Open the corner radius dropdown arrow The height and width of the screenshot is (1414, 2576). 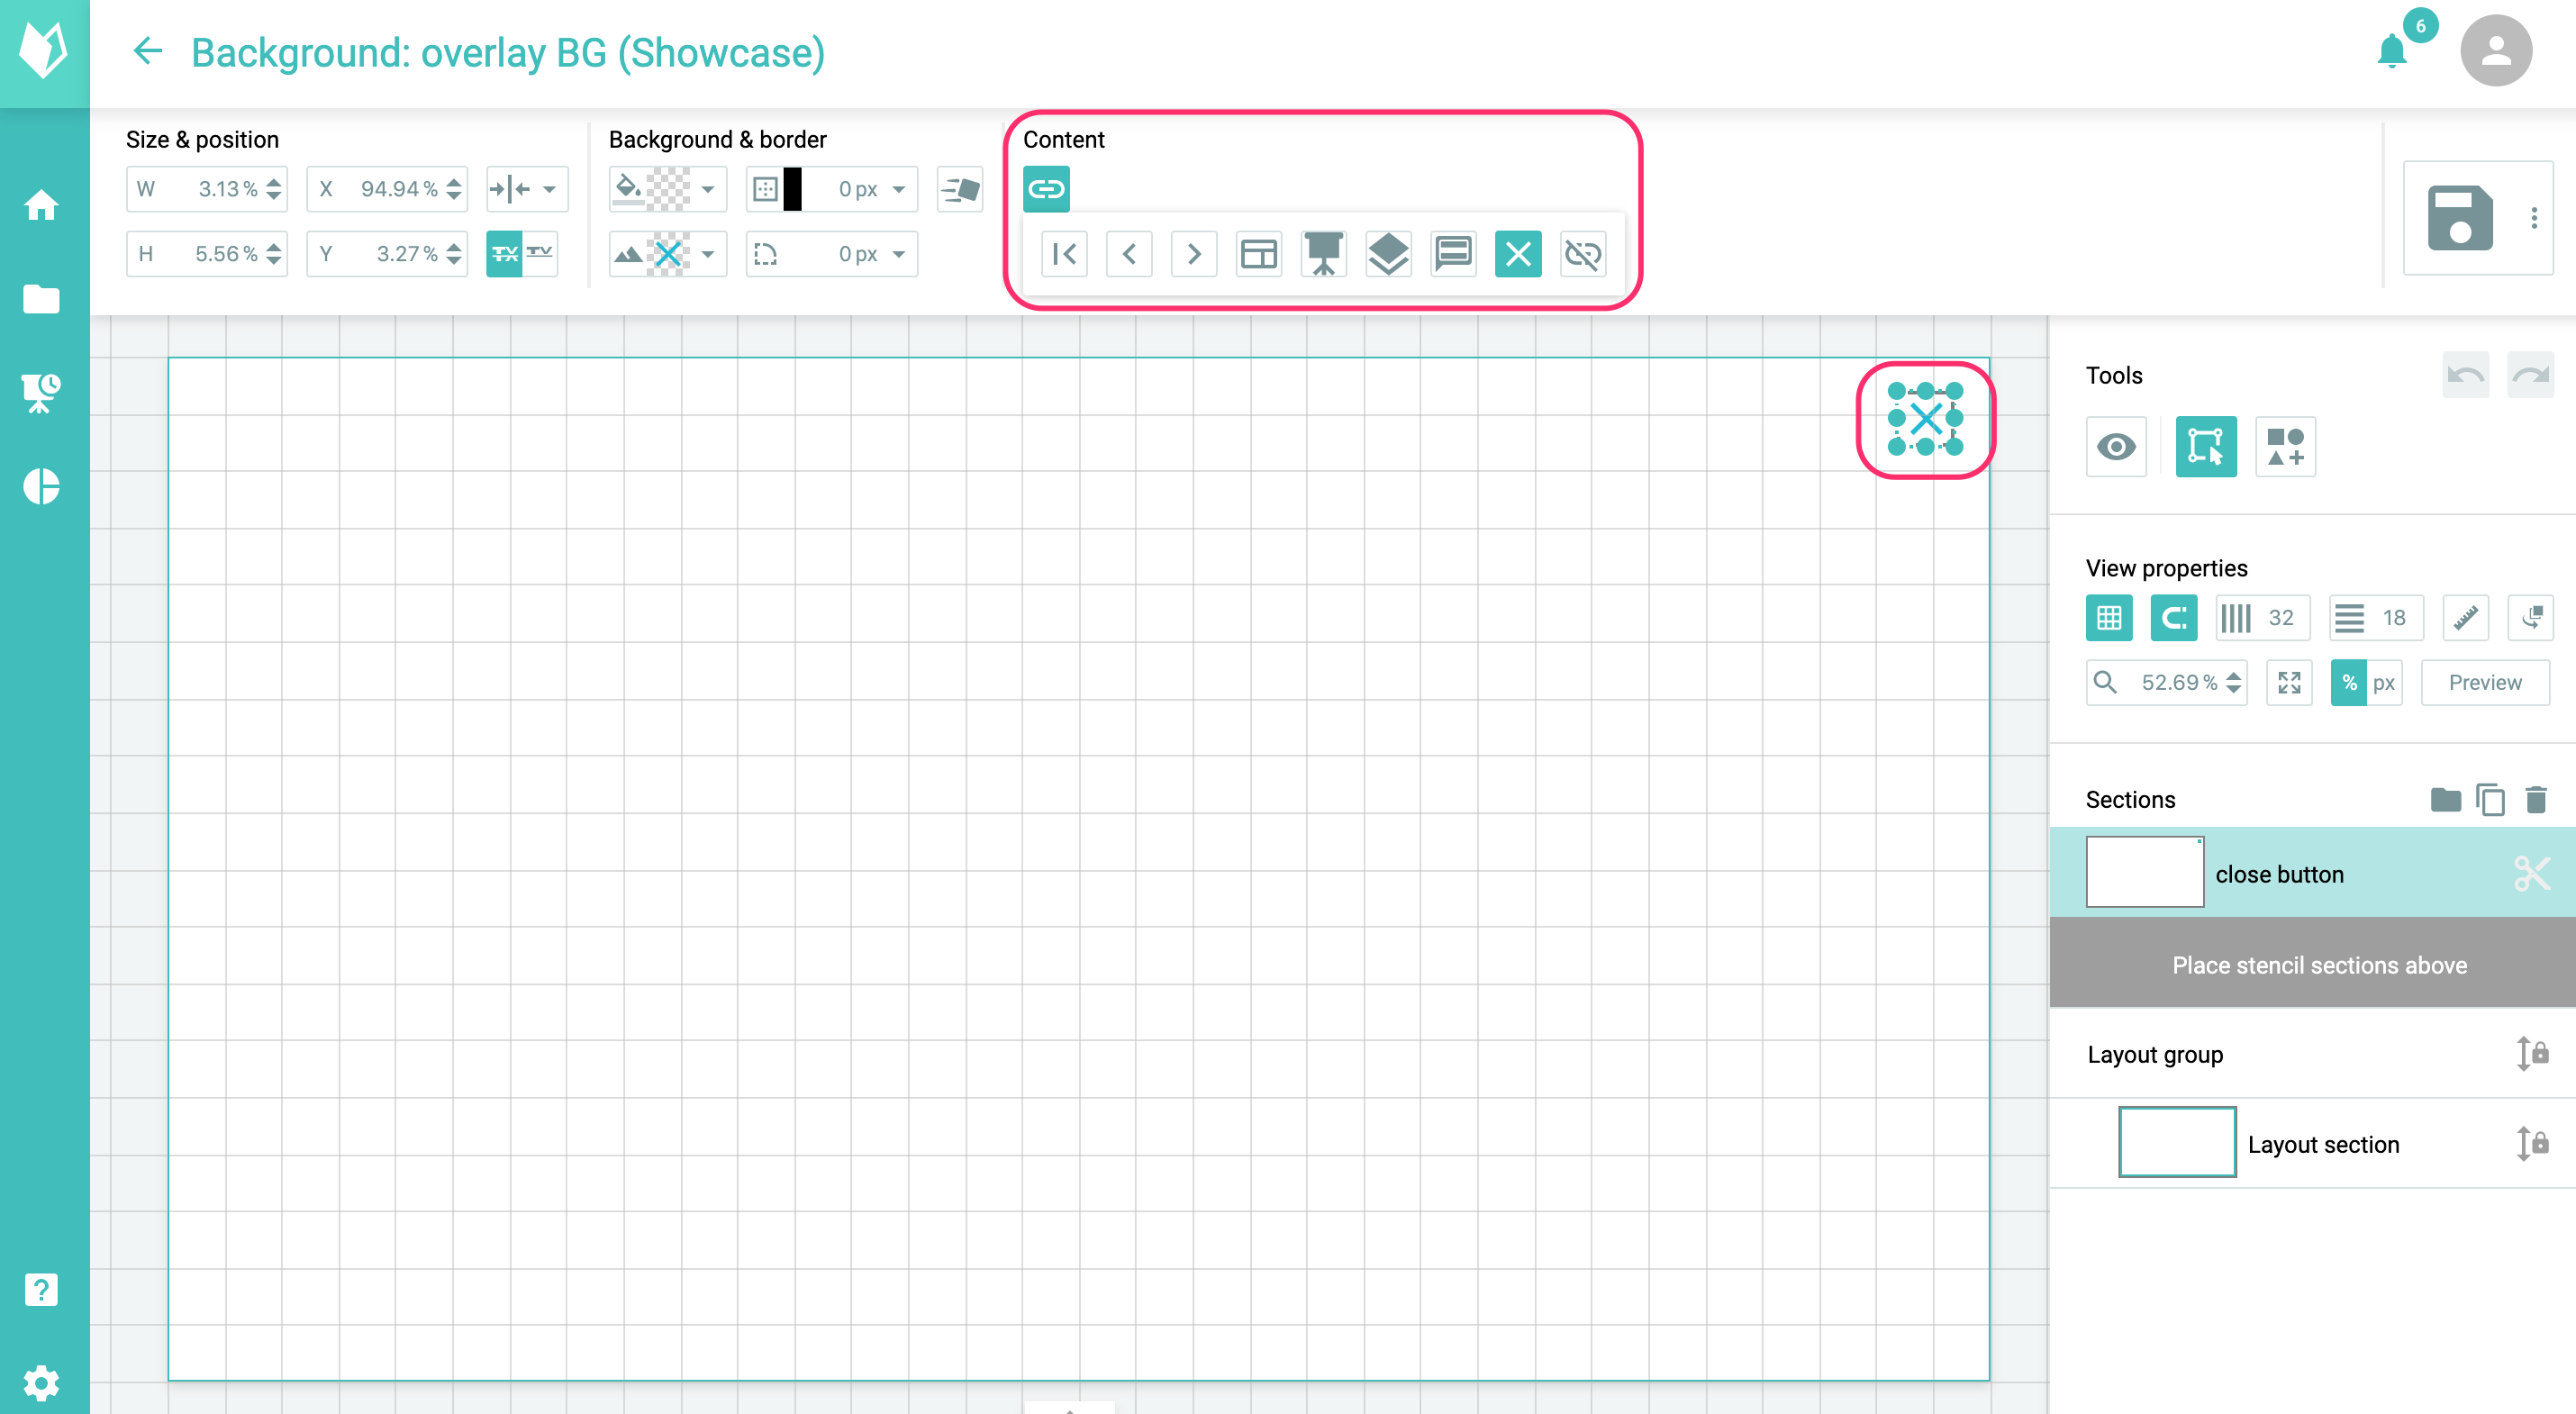click(899, 254)
